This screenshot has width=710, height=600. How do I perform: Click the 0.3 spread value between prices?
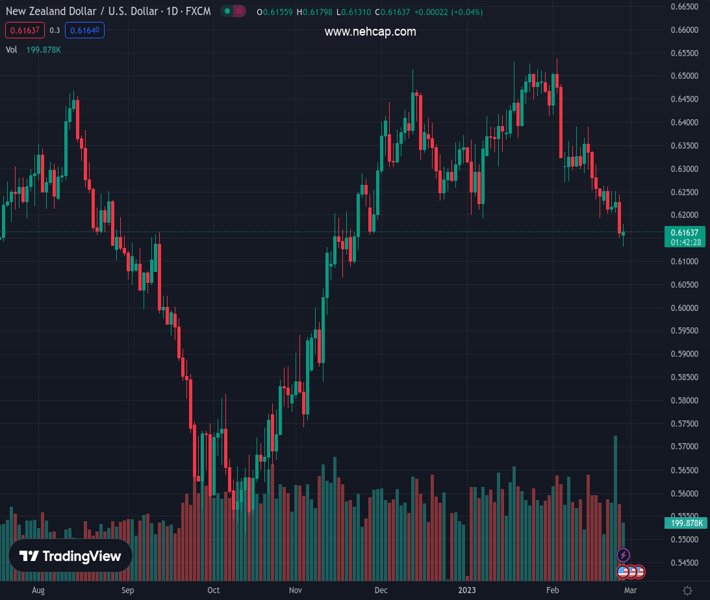[x=55, y=30]
